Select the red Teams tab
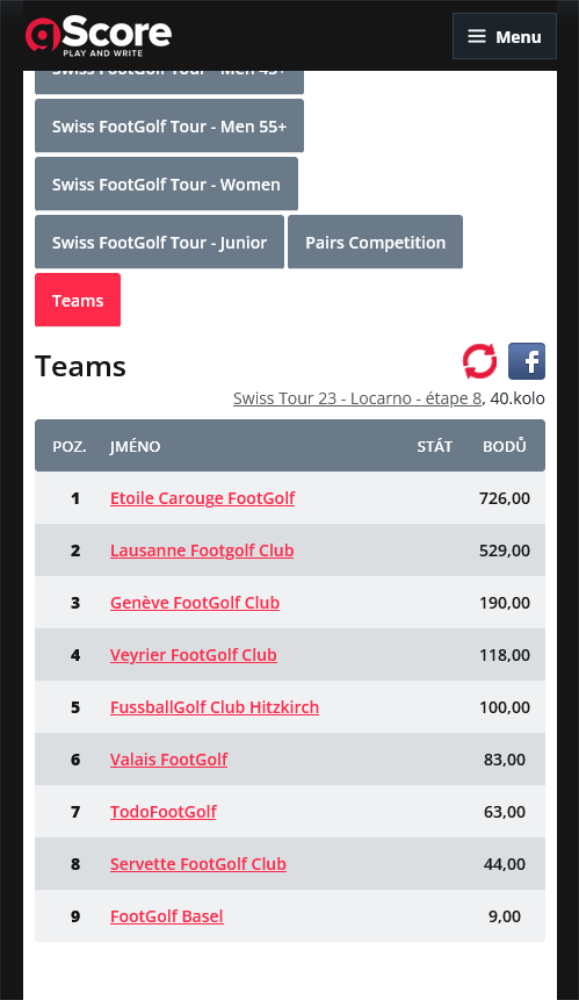 point(78,300)
